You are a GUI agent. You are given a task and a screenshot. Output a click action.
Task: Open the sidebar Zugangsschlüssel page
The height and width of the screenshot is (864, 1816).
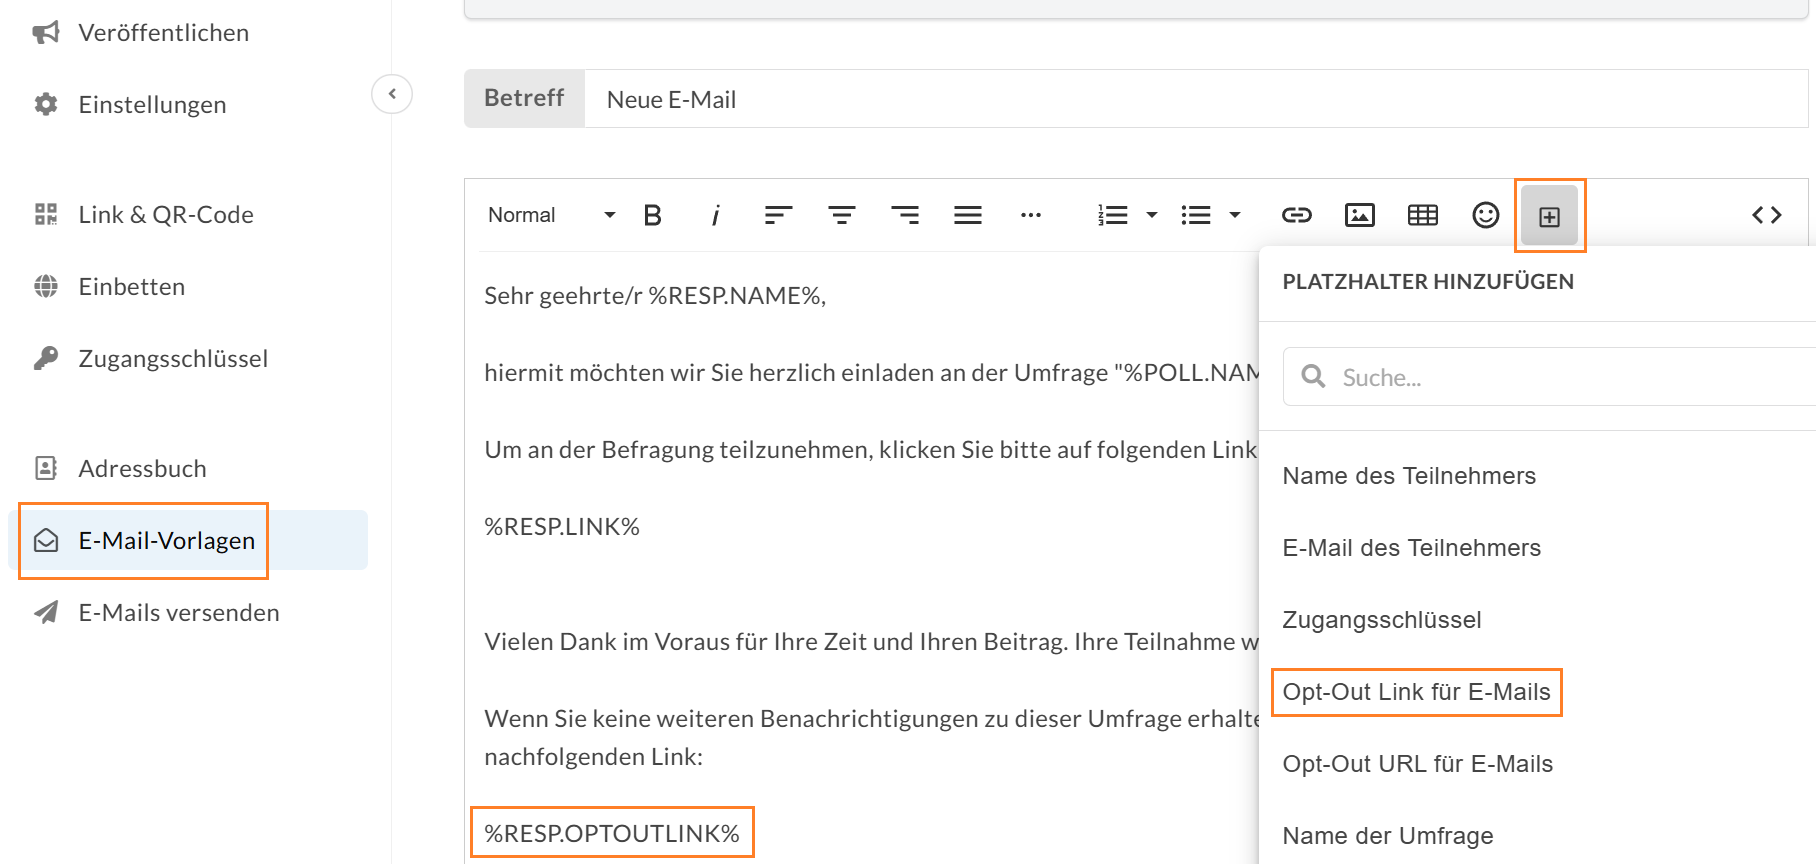coord(174,359)
